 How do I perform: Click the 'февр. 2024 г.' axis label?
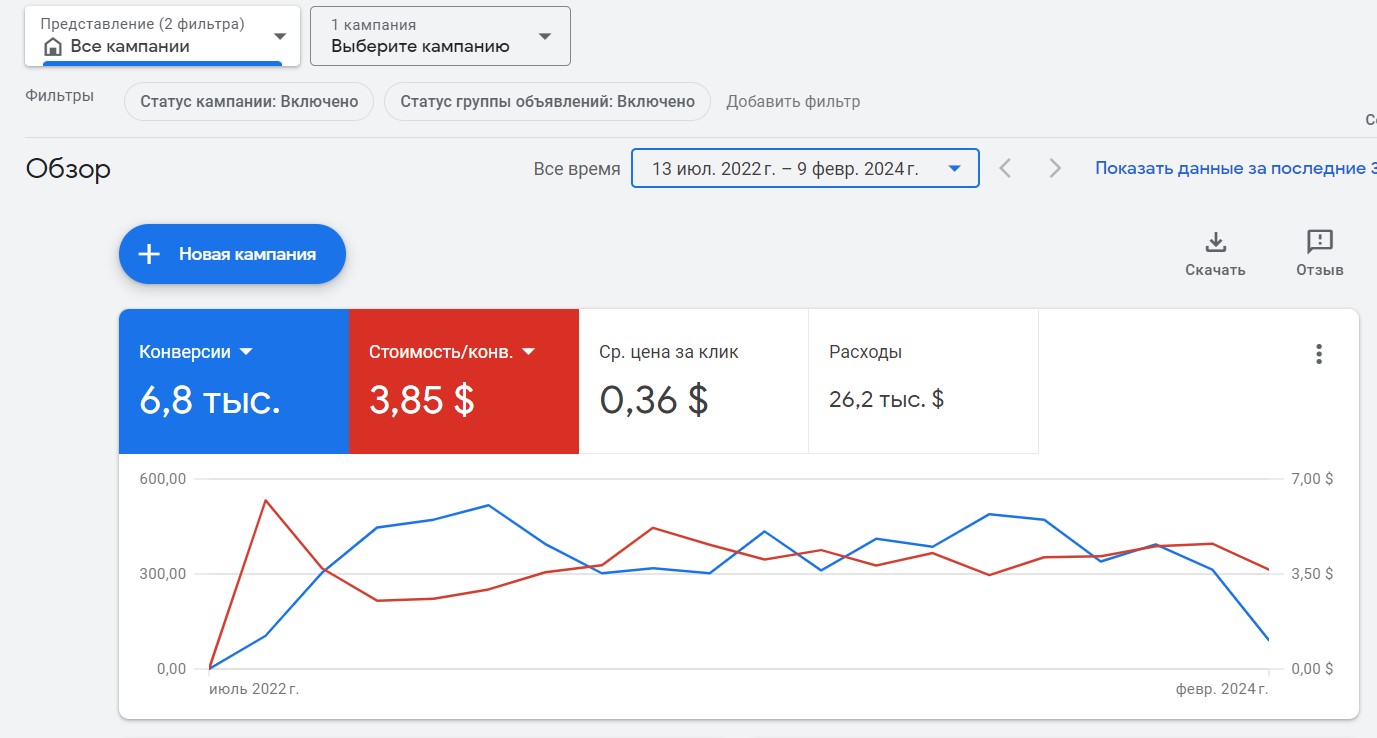(1222, 689)
